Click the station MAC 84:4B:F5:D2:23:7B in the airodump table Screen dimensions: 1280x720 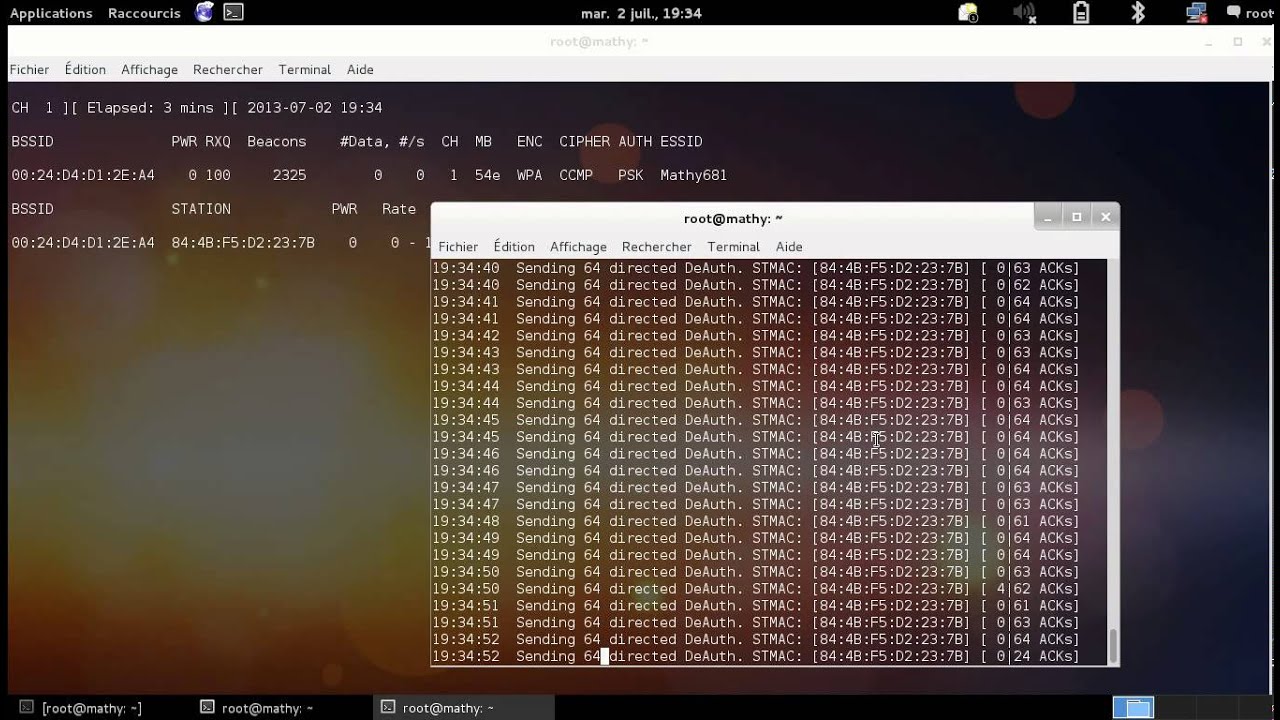tap(243, 243)
